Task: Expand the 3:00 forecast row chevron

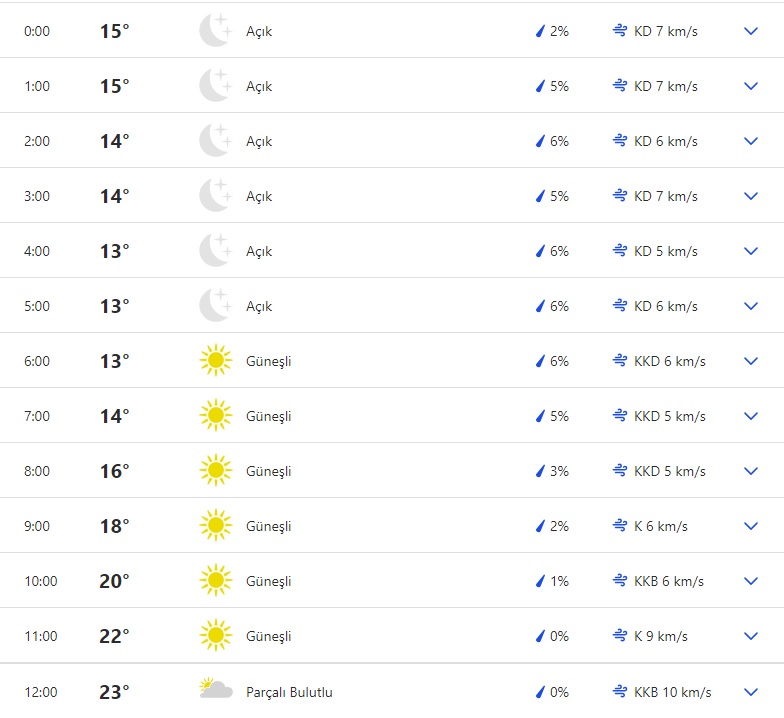Action: tap(752, 196)
